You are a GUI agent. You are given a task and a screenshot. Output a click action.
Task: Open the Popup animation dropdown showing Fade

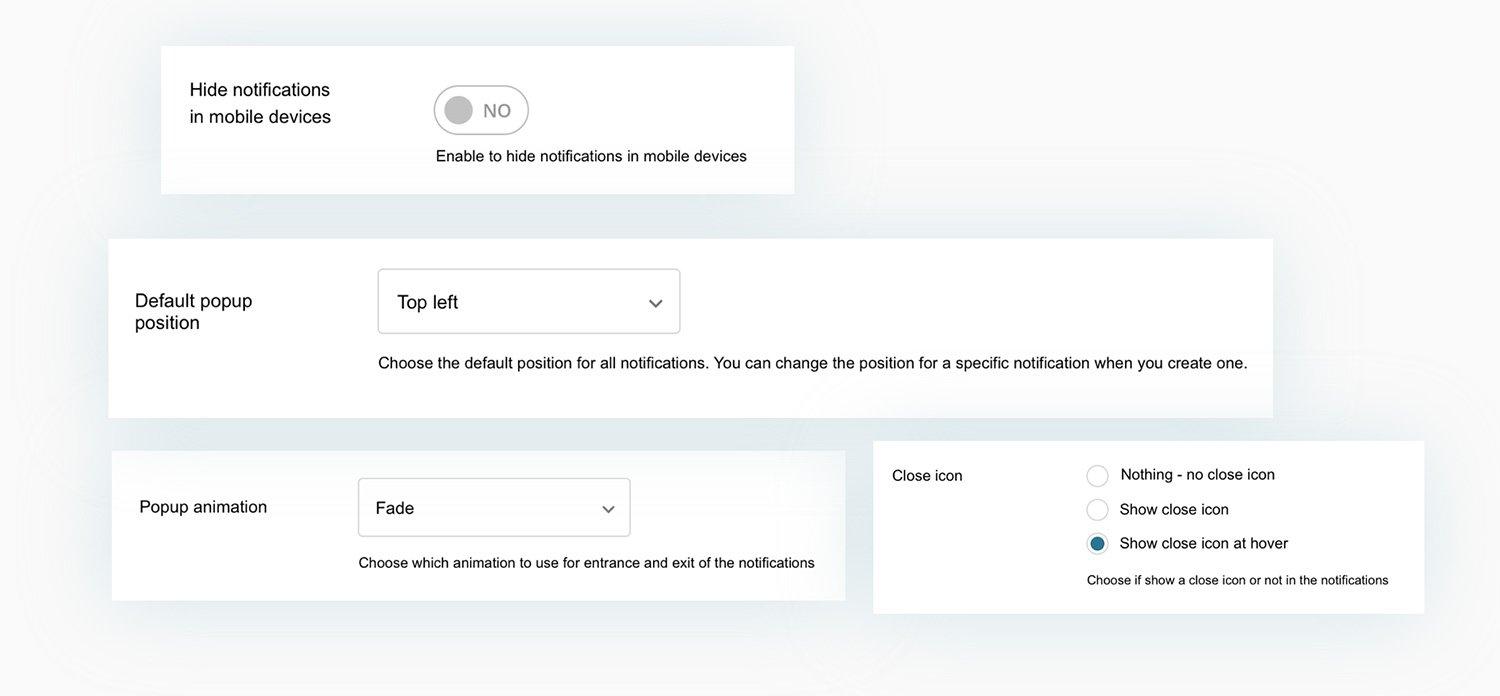point(494,507)
